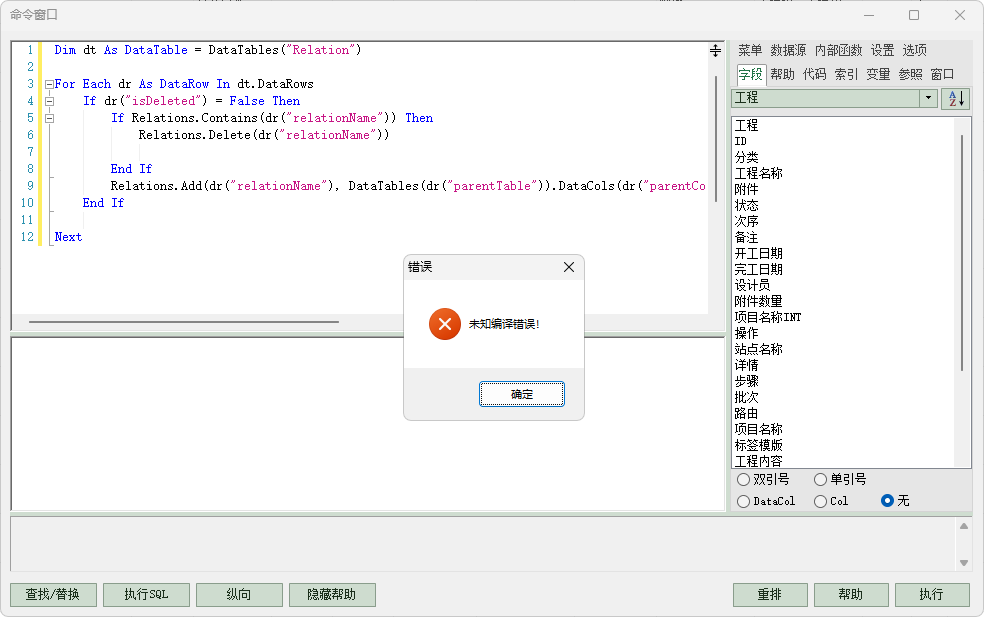
Task: Click the message pane scroll down arrow
Action: [x=964, y=563]
